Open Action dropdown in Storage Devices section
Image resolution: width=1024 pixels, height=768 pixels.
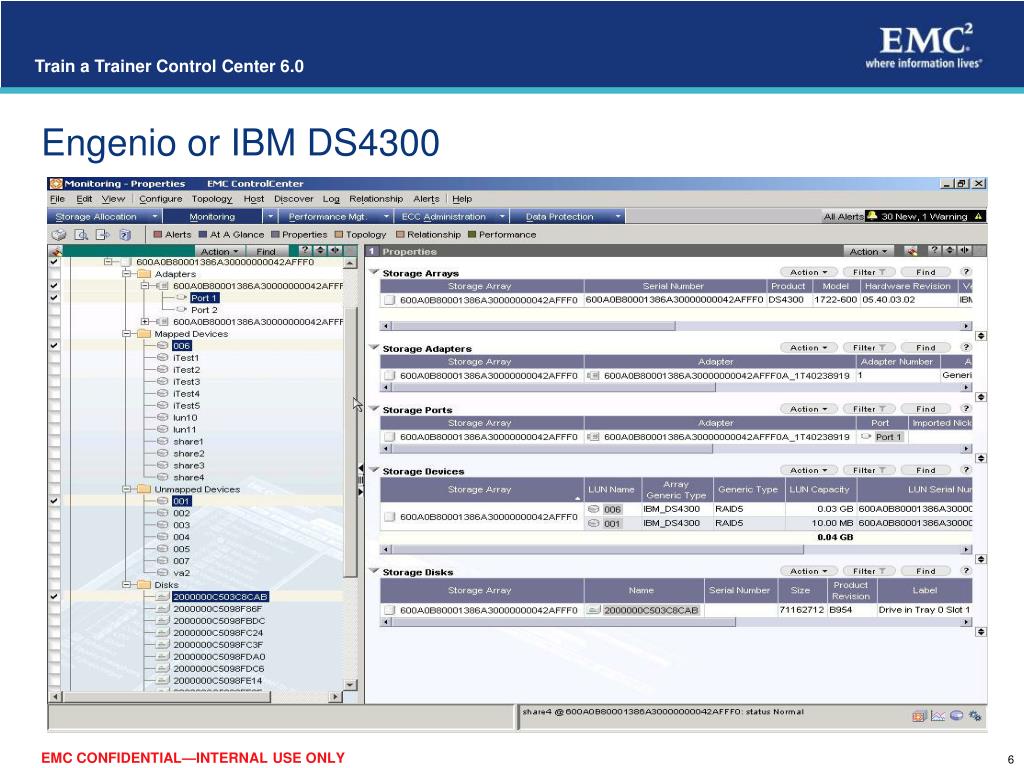point(808,470)
